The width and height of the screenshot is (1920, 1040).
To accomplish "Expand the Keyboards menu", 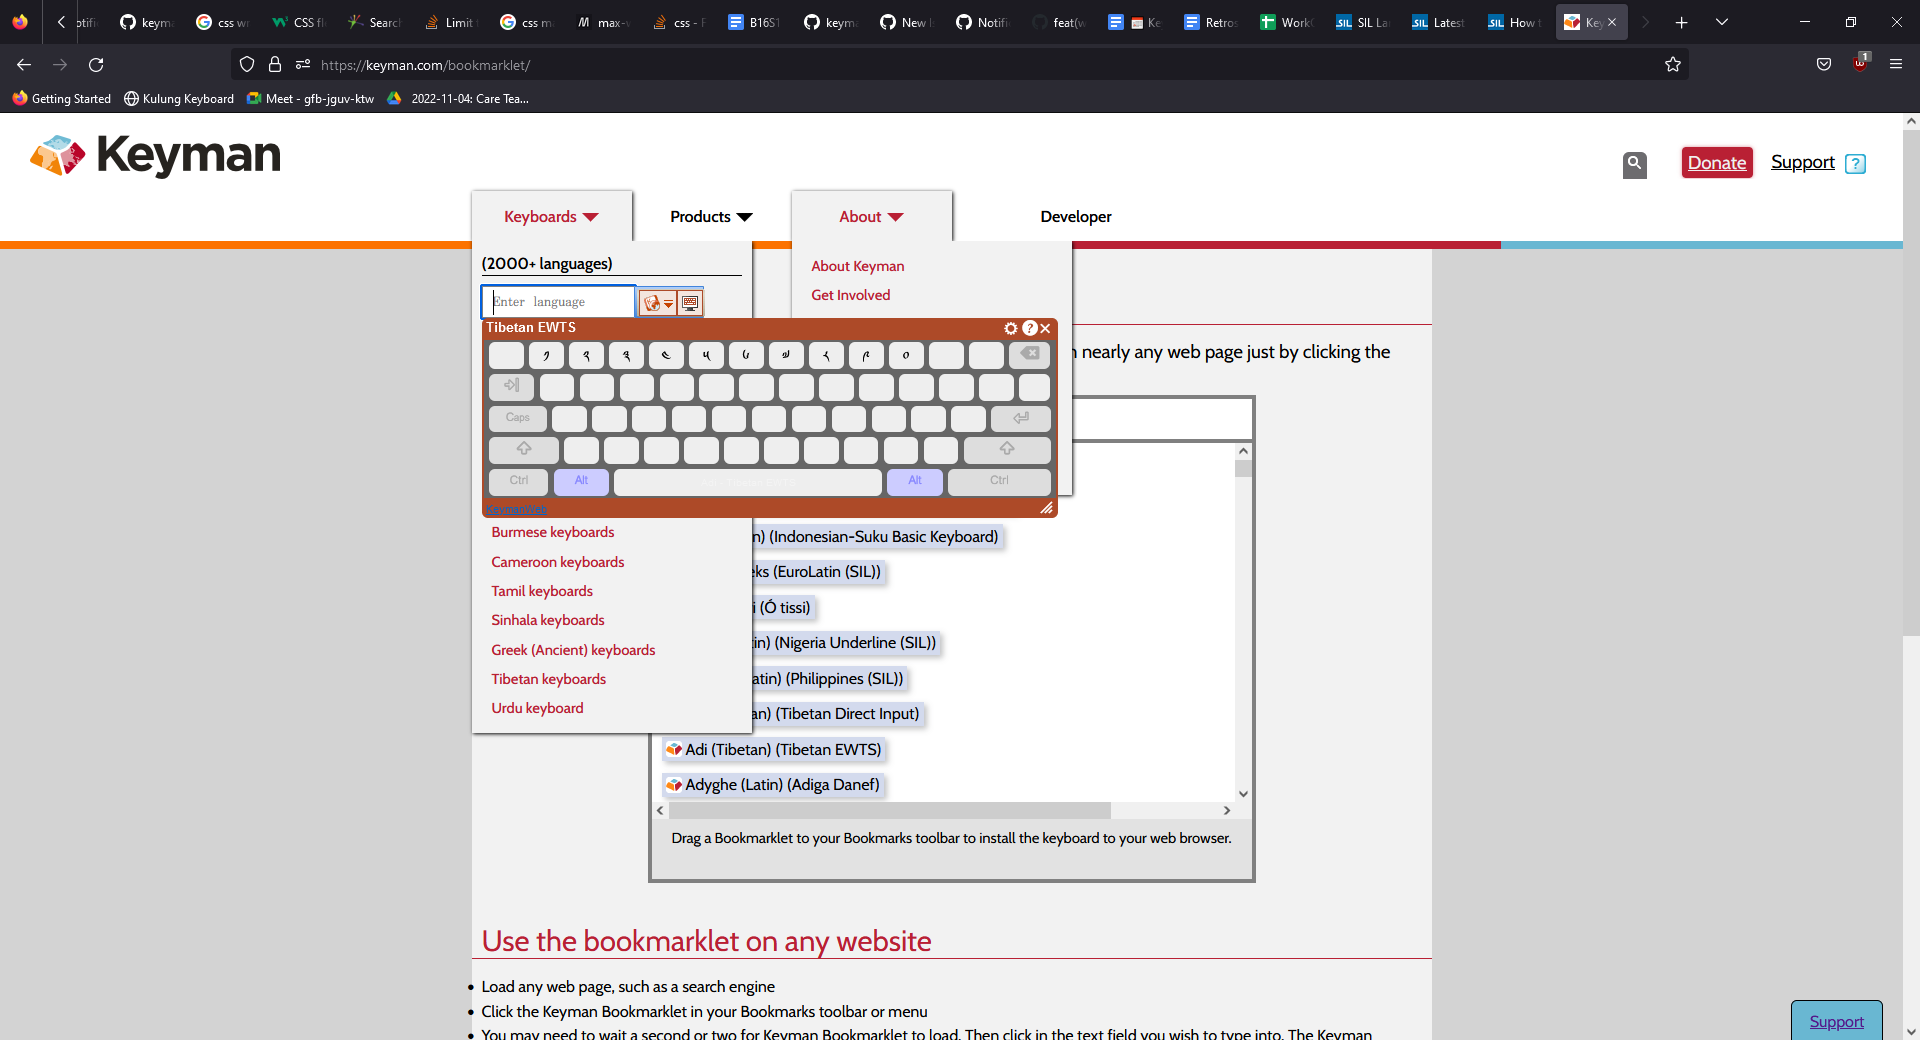I will click(551, 217).
